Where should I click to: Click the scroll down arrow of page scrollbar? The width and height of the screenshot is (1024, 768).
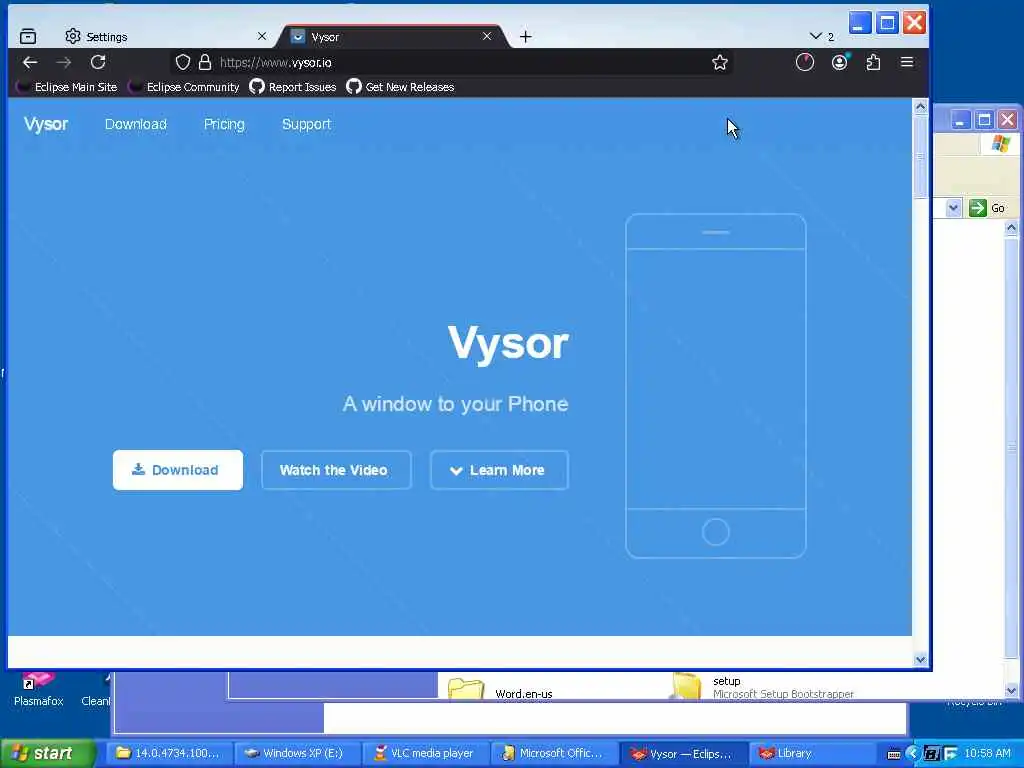pyautogui.click(x=921, y=660)
